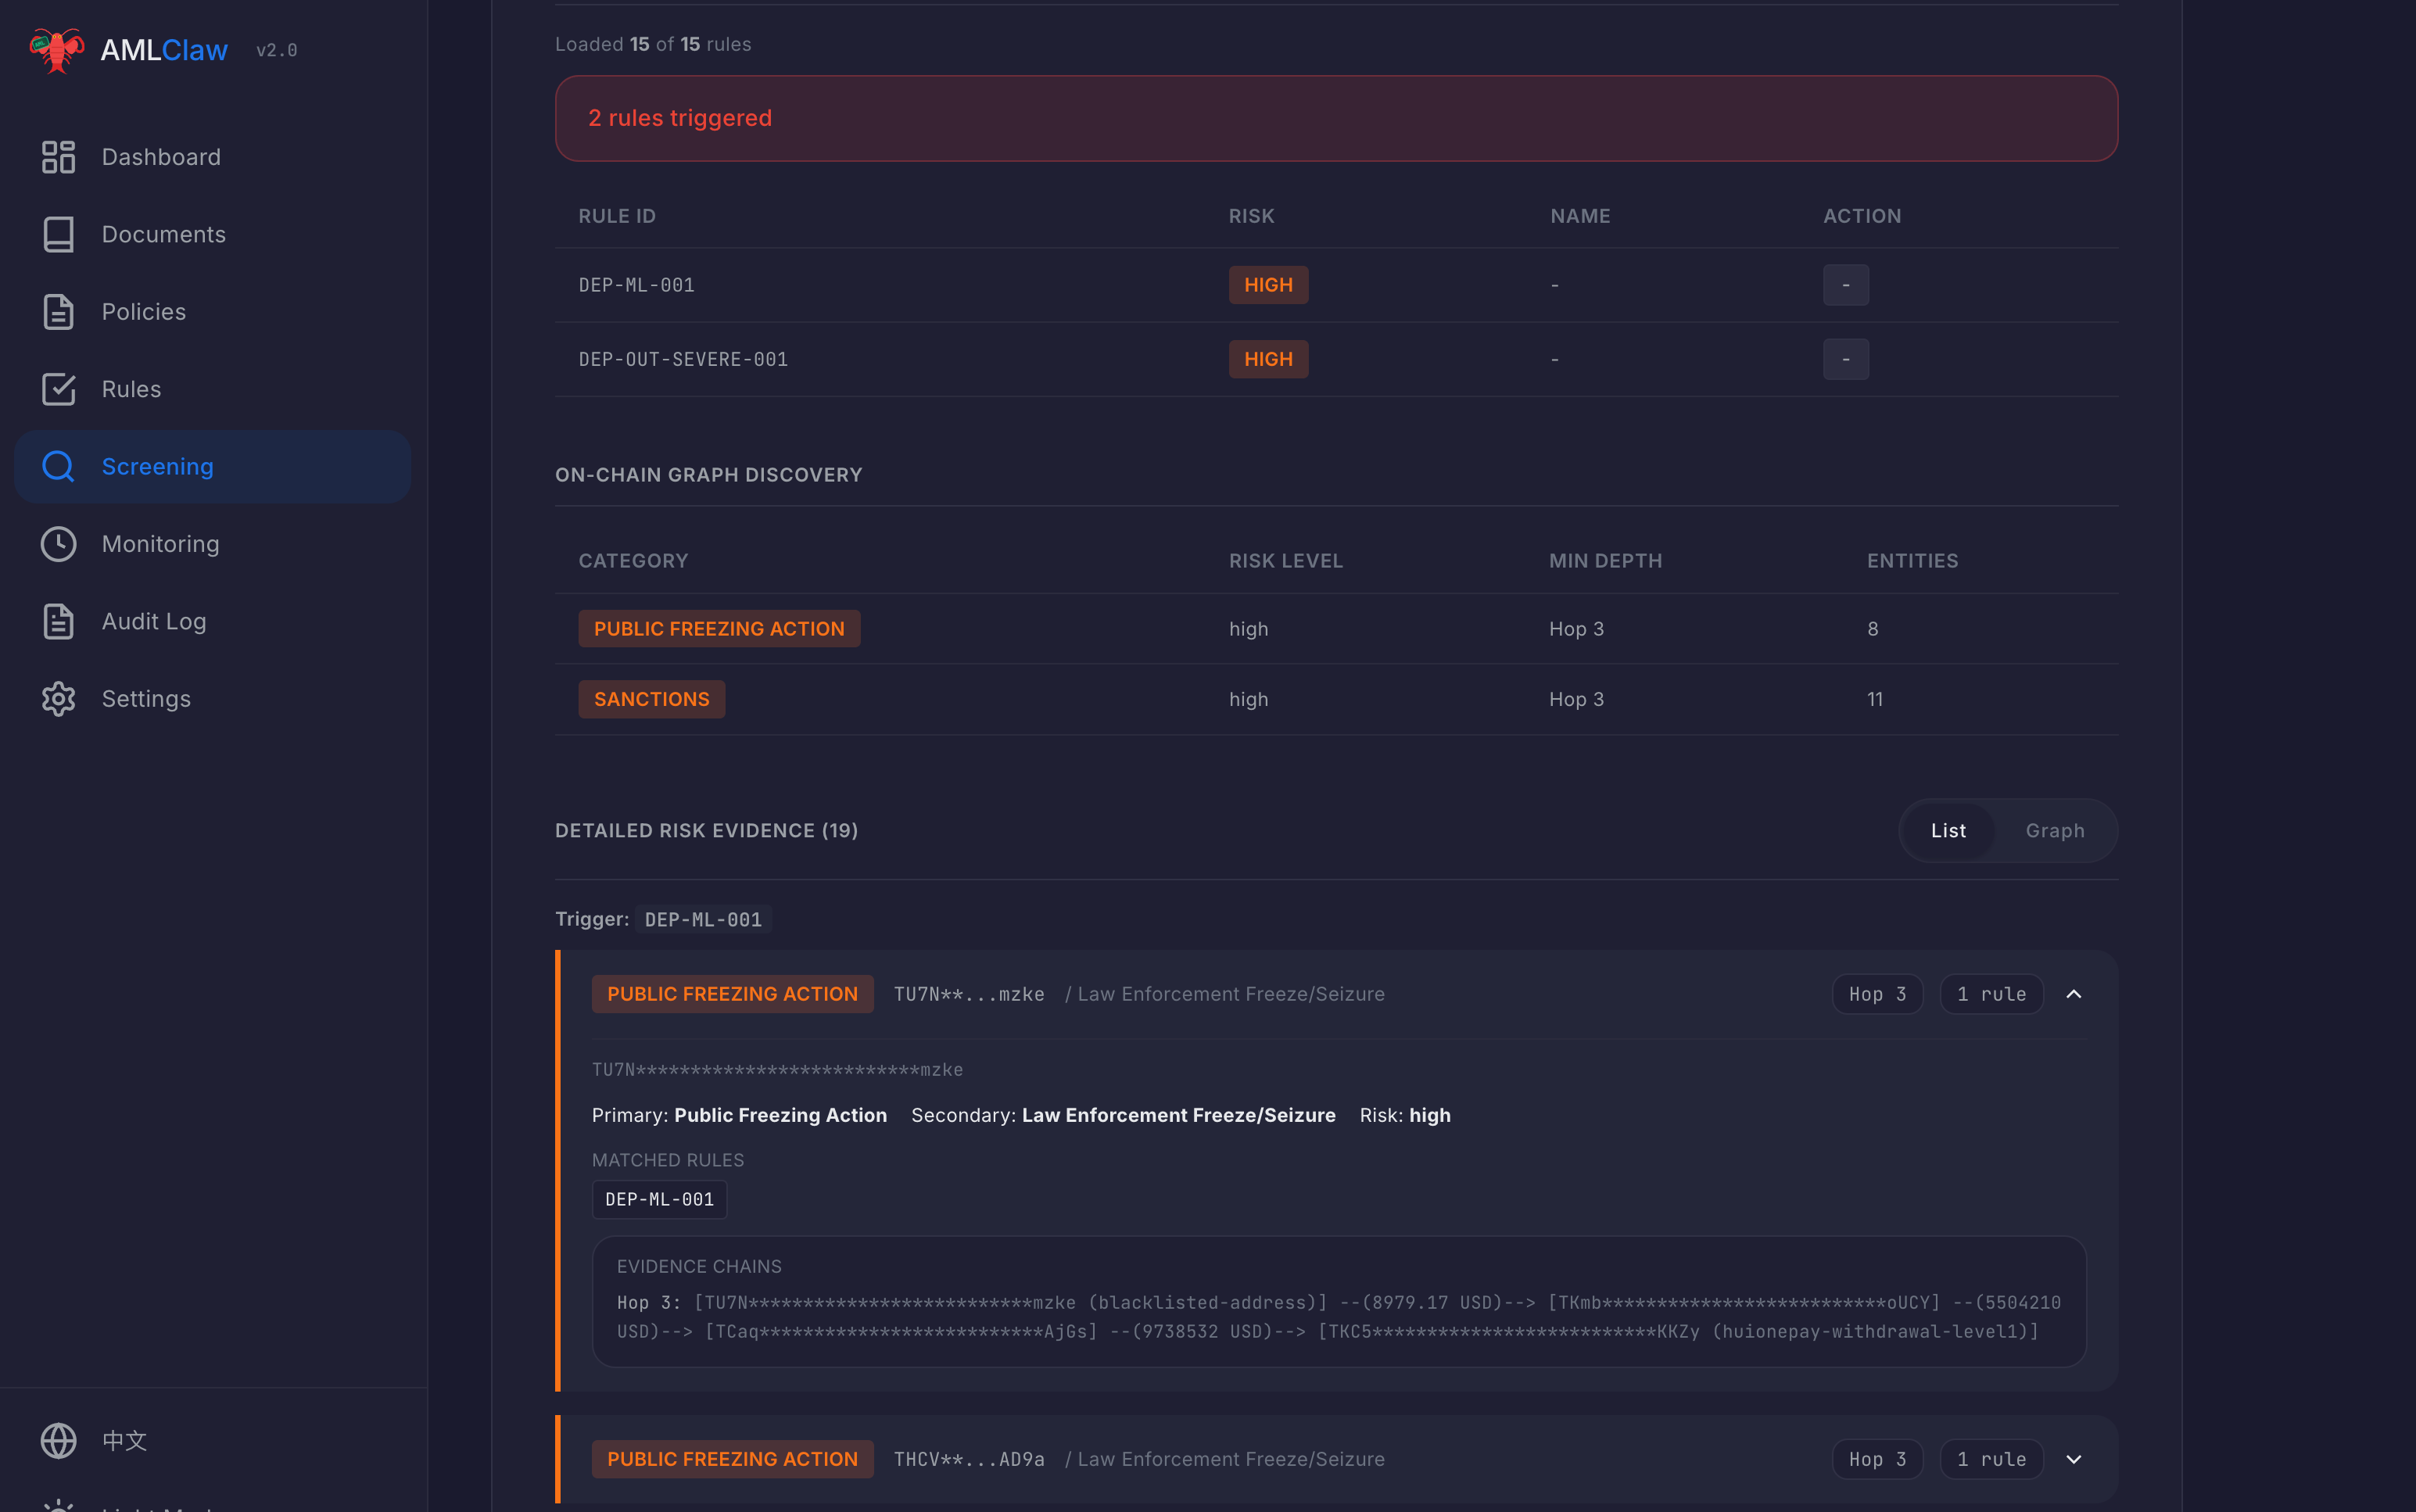Image resolution: width=2416 pixels, height=1512 pixels.
Task: Expand the THCV**...AD9a evidence card
Action: [2073, 1459]
